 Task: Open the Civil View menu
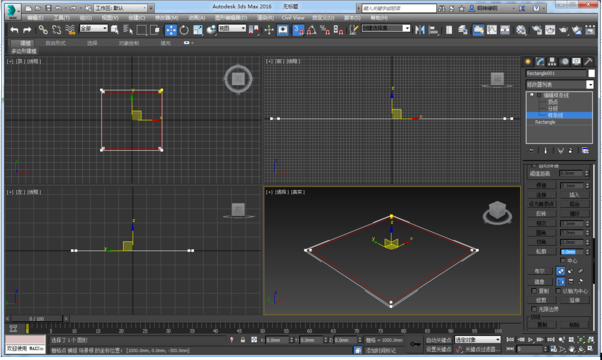tap(293, 18)
